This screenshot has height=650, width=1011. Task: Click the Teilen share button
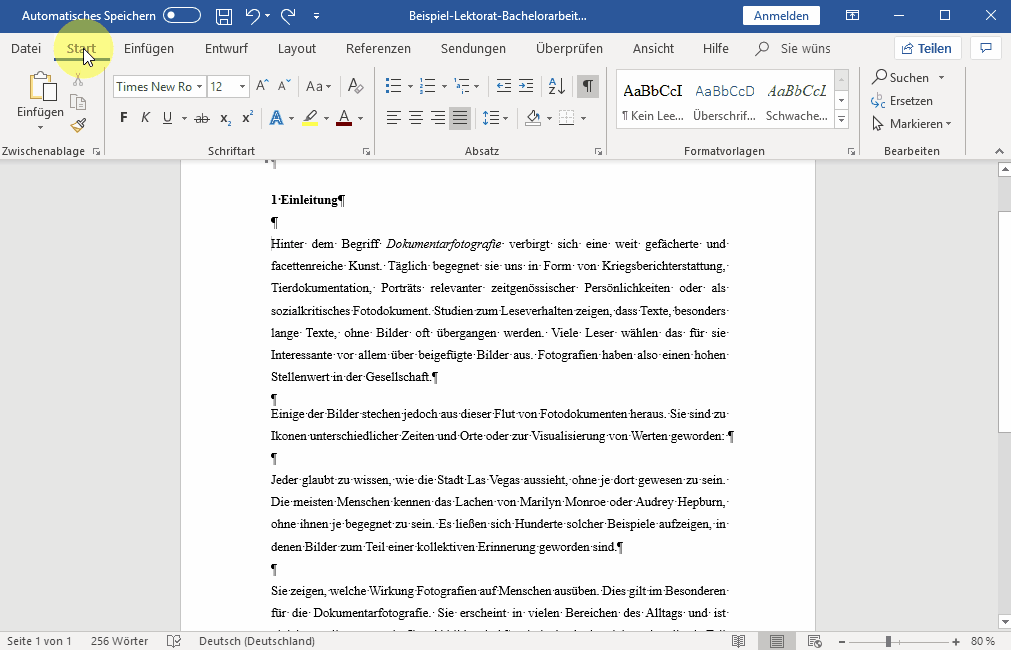927,48
